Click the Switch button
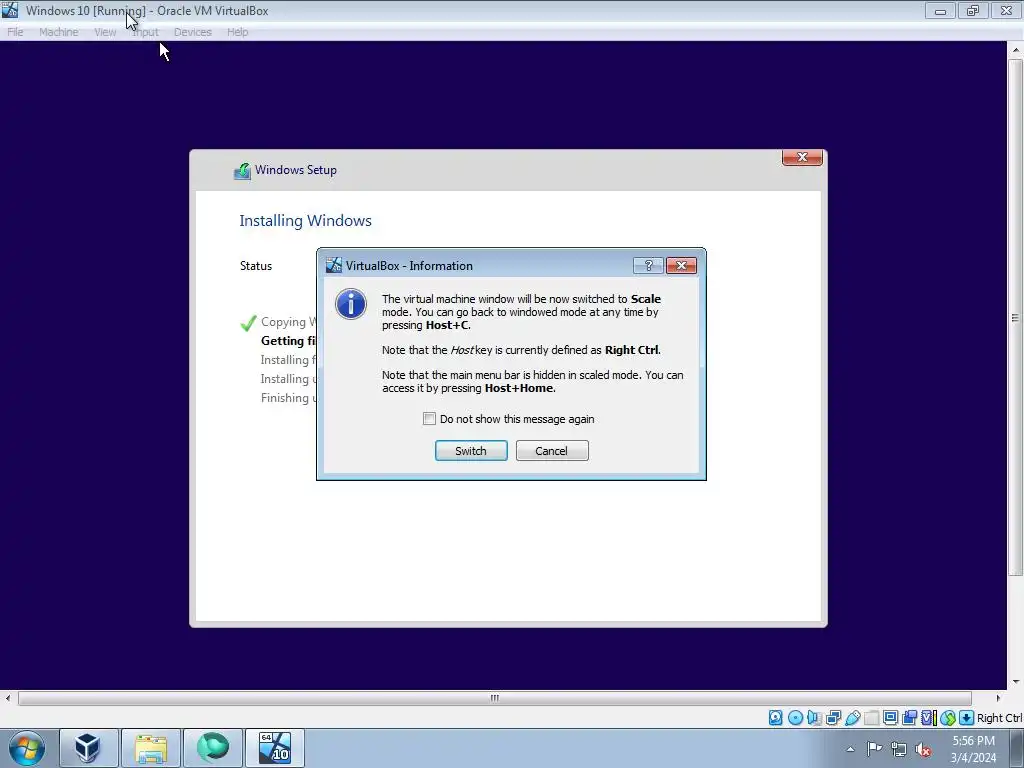Image resolution: width=1024 pixels, height=768 pixels. point(471,451)
